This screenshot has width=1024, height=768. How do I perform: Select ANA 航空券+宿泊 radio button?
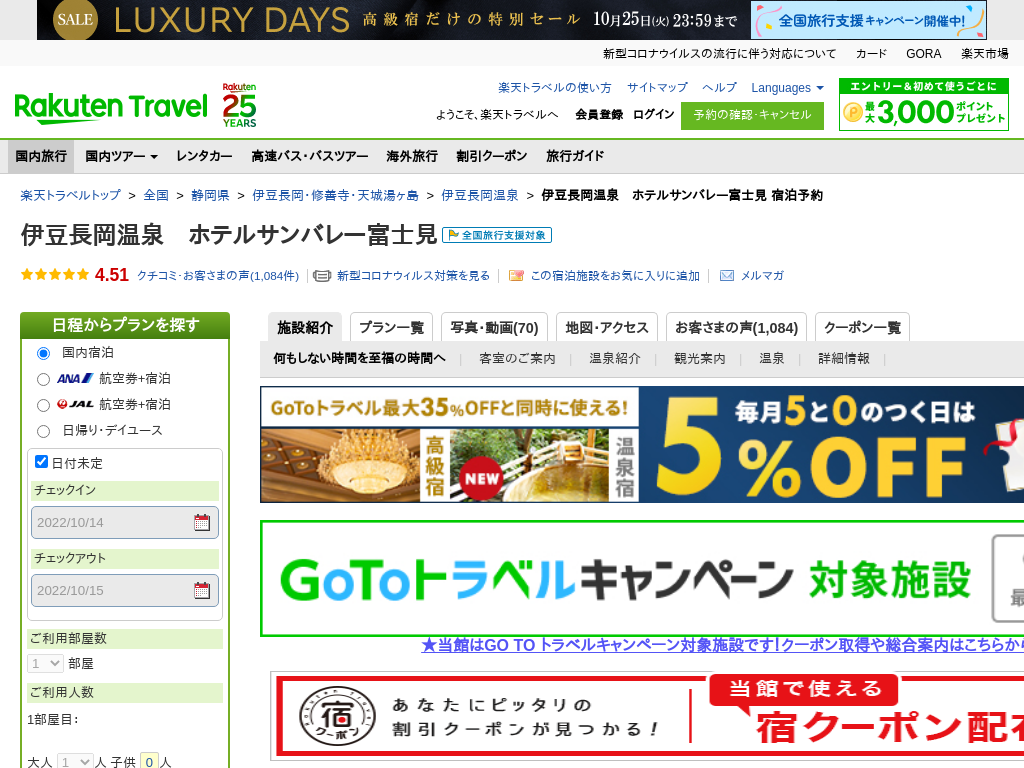click(x=43, y=379)
